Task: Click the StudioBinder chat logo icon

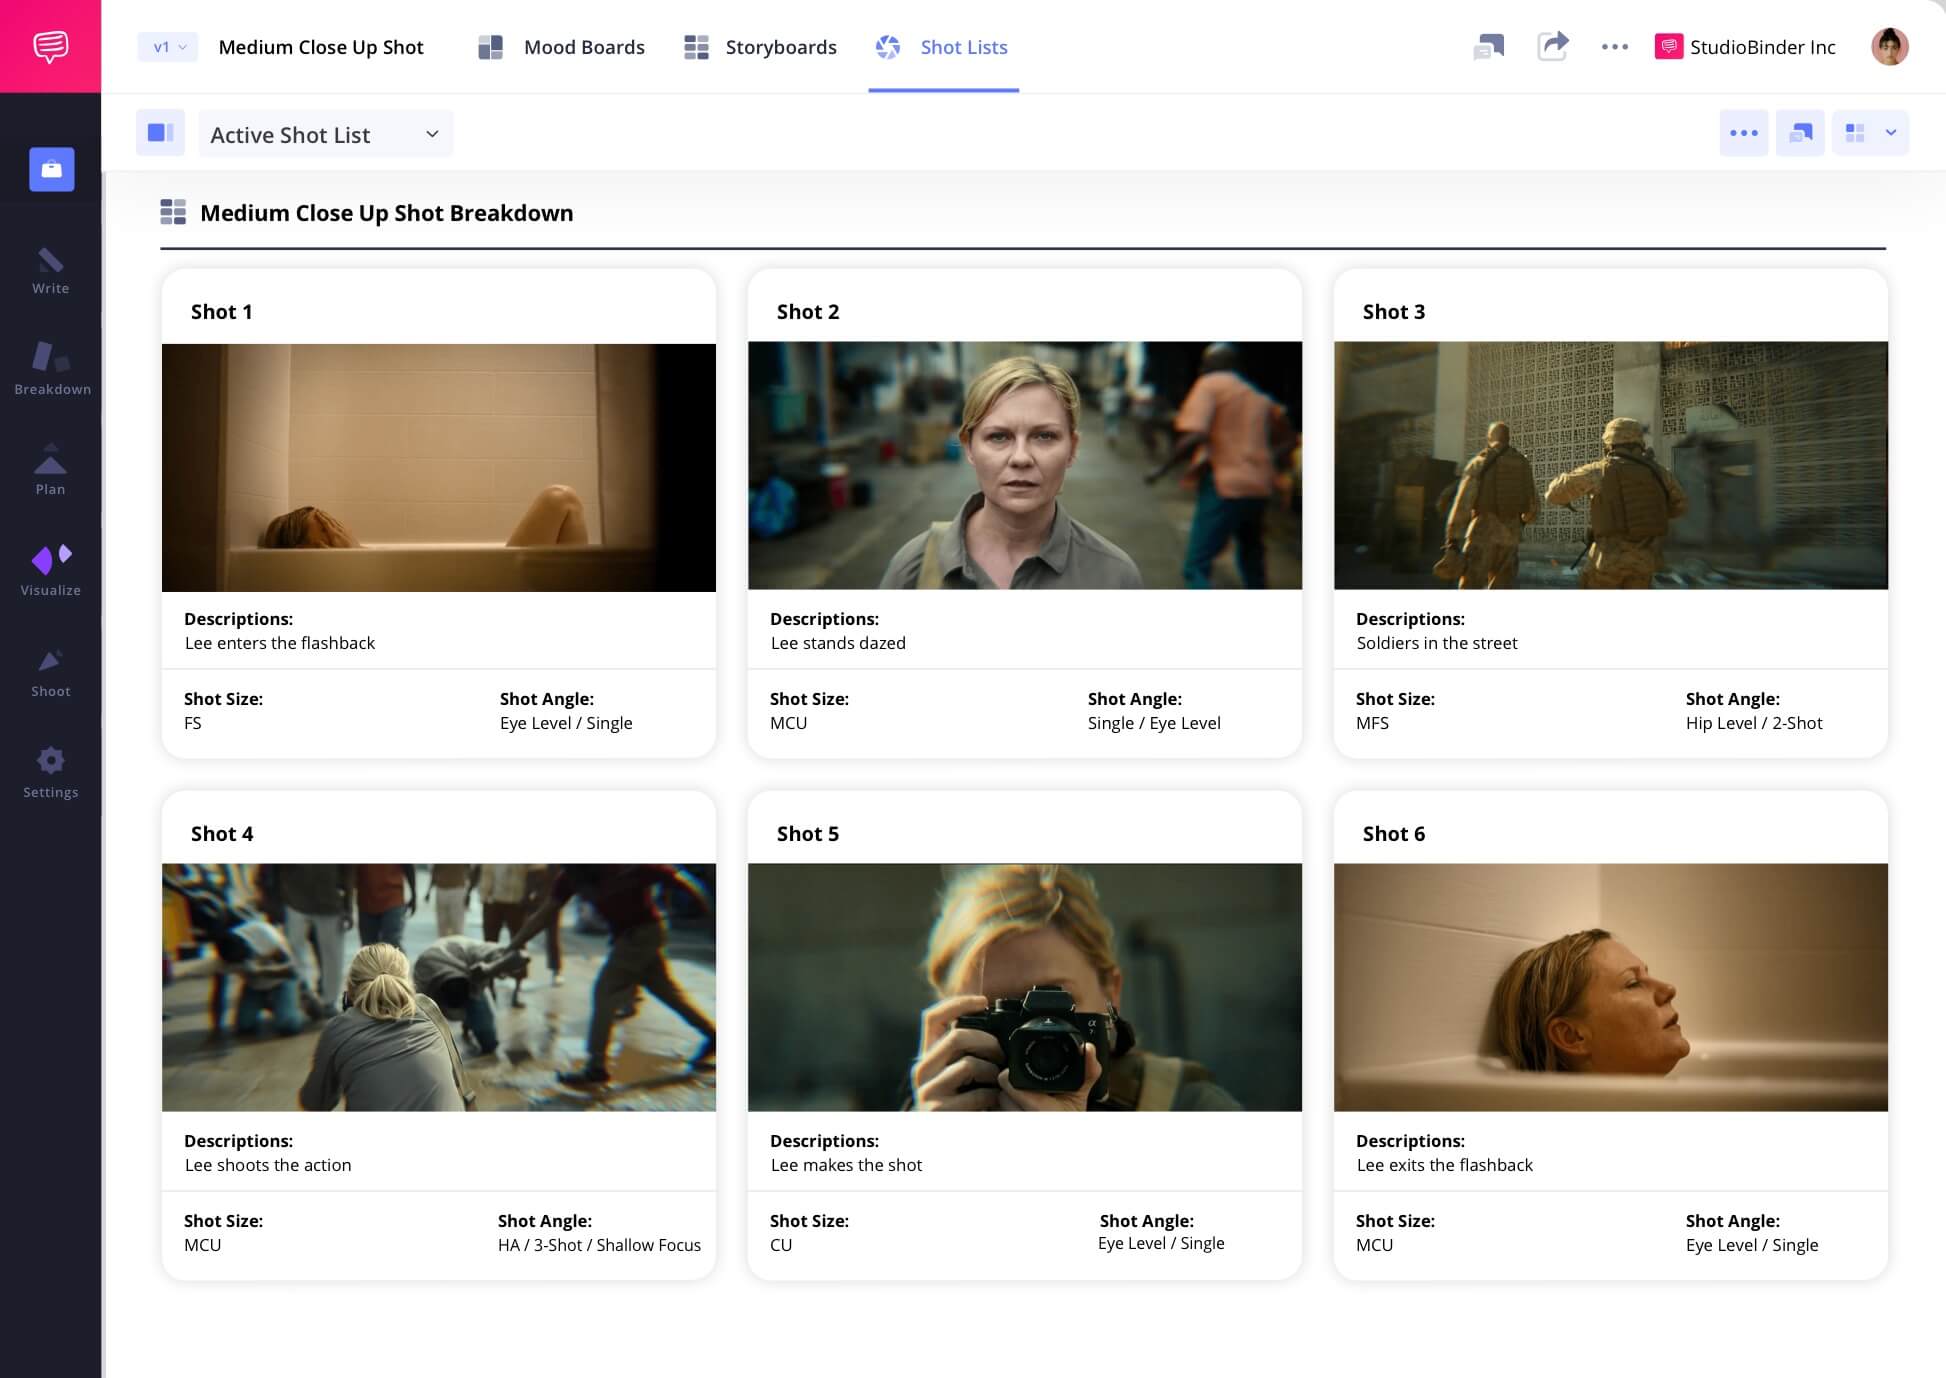Action: click(x=50, y=46)
